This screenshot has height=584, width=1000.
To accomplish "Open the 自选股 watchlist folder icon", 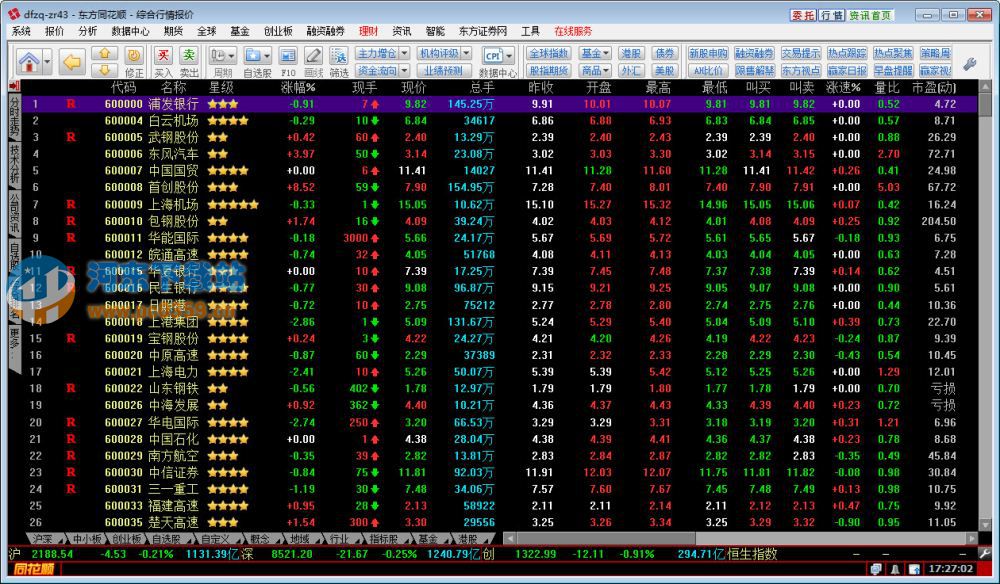I will tap(253, 56).
